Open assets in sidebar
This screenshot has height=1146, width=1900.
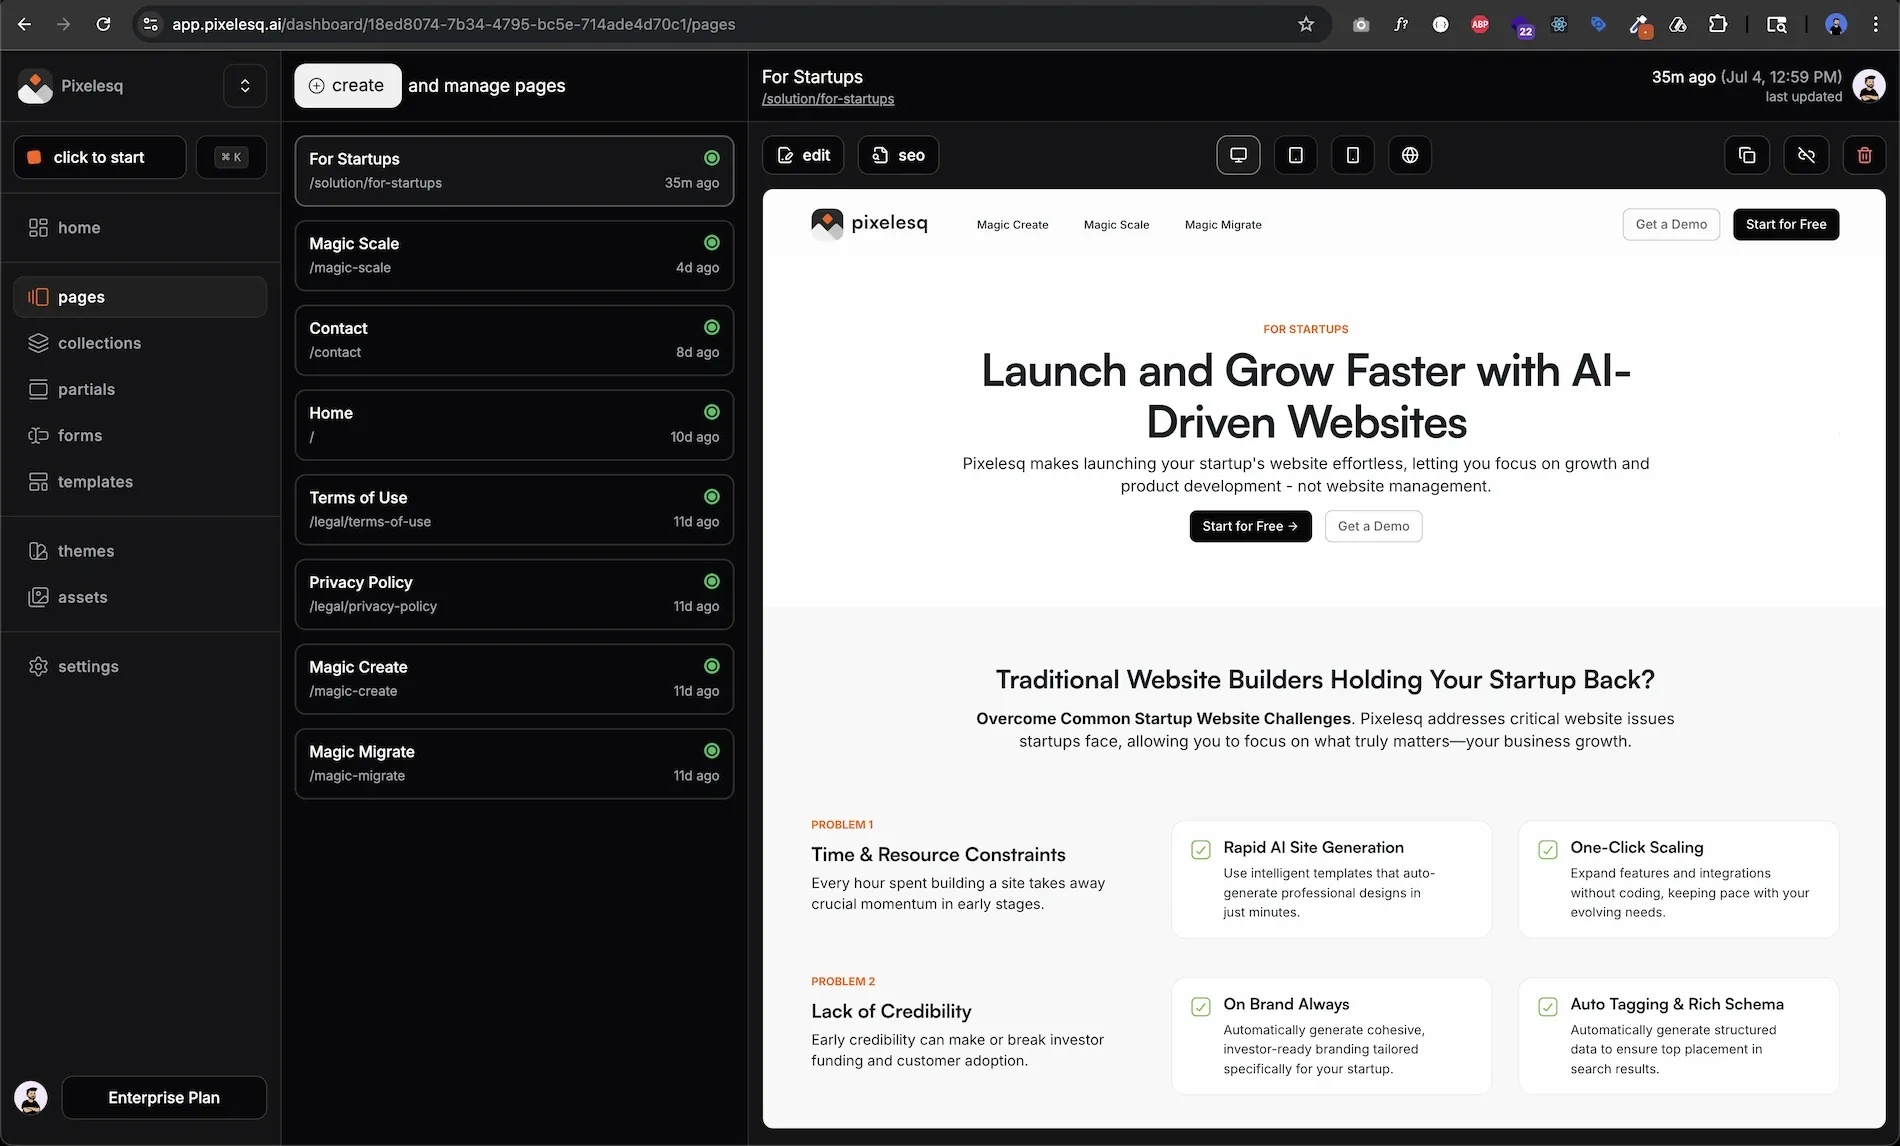click(140, 597)
